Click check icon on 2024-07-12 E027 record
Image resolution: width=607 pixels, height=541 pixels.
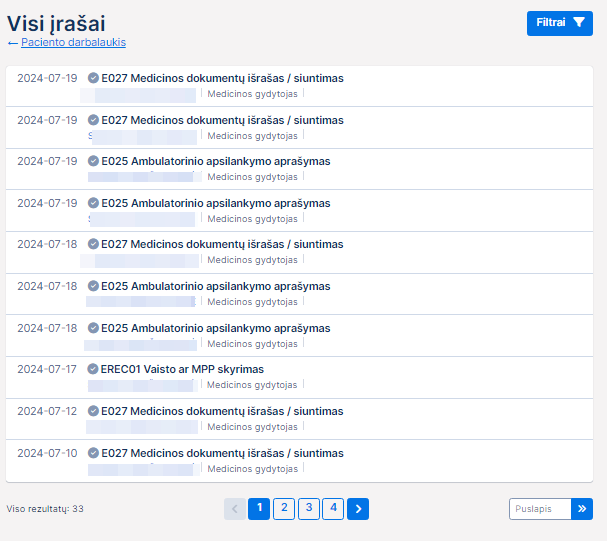click(93, 411)
